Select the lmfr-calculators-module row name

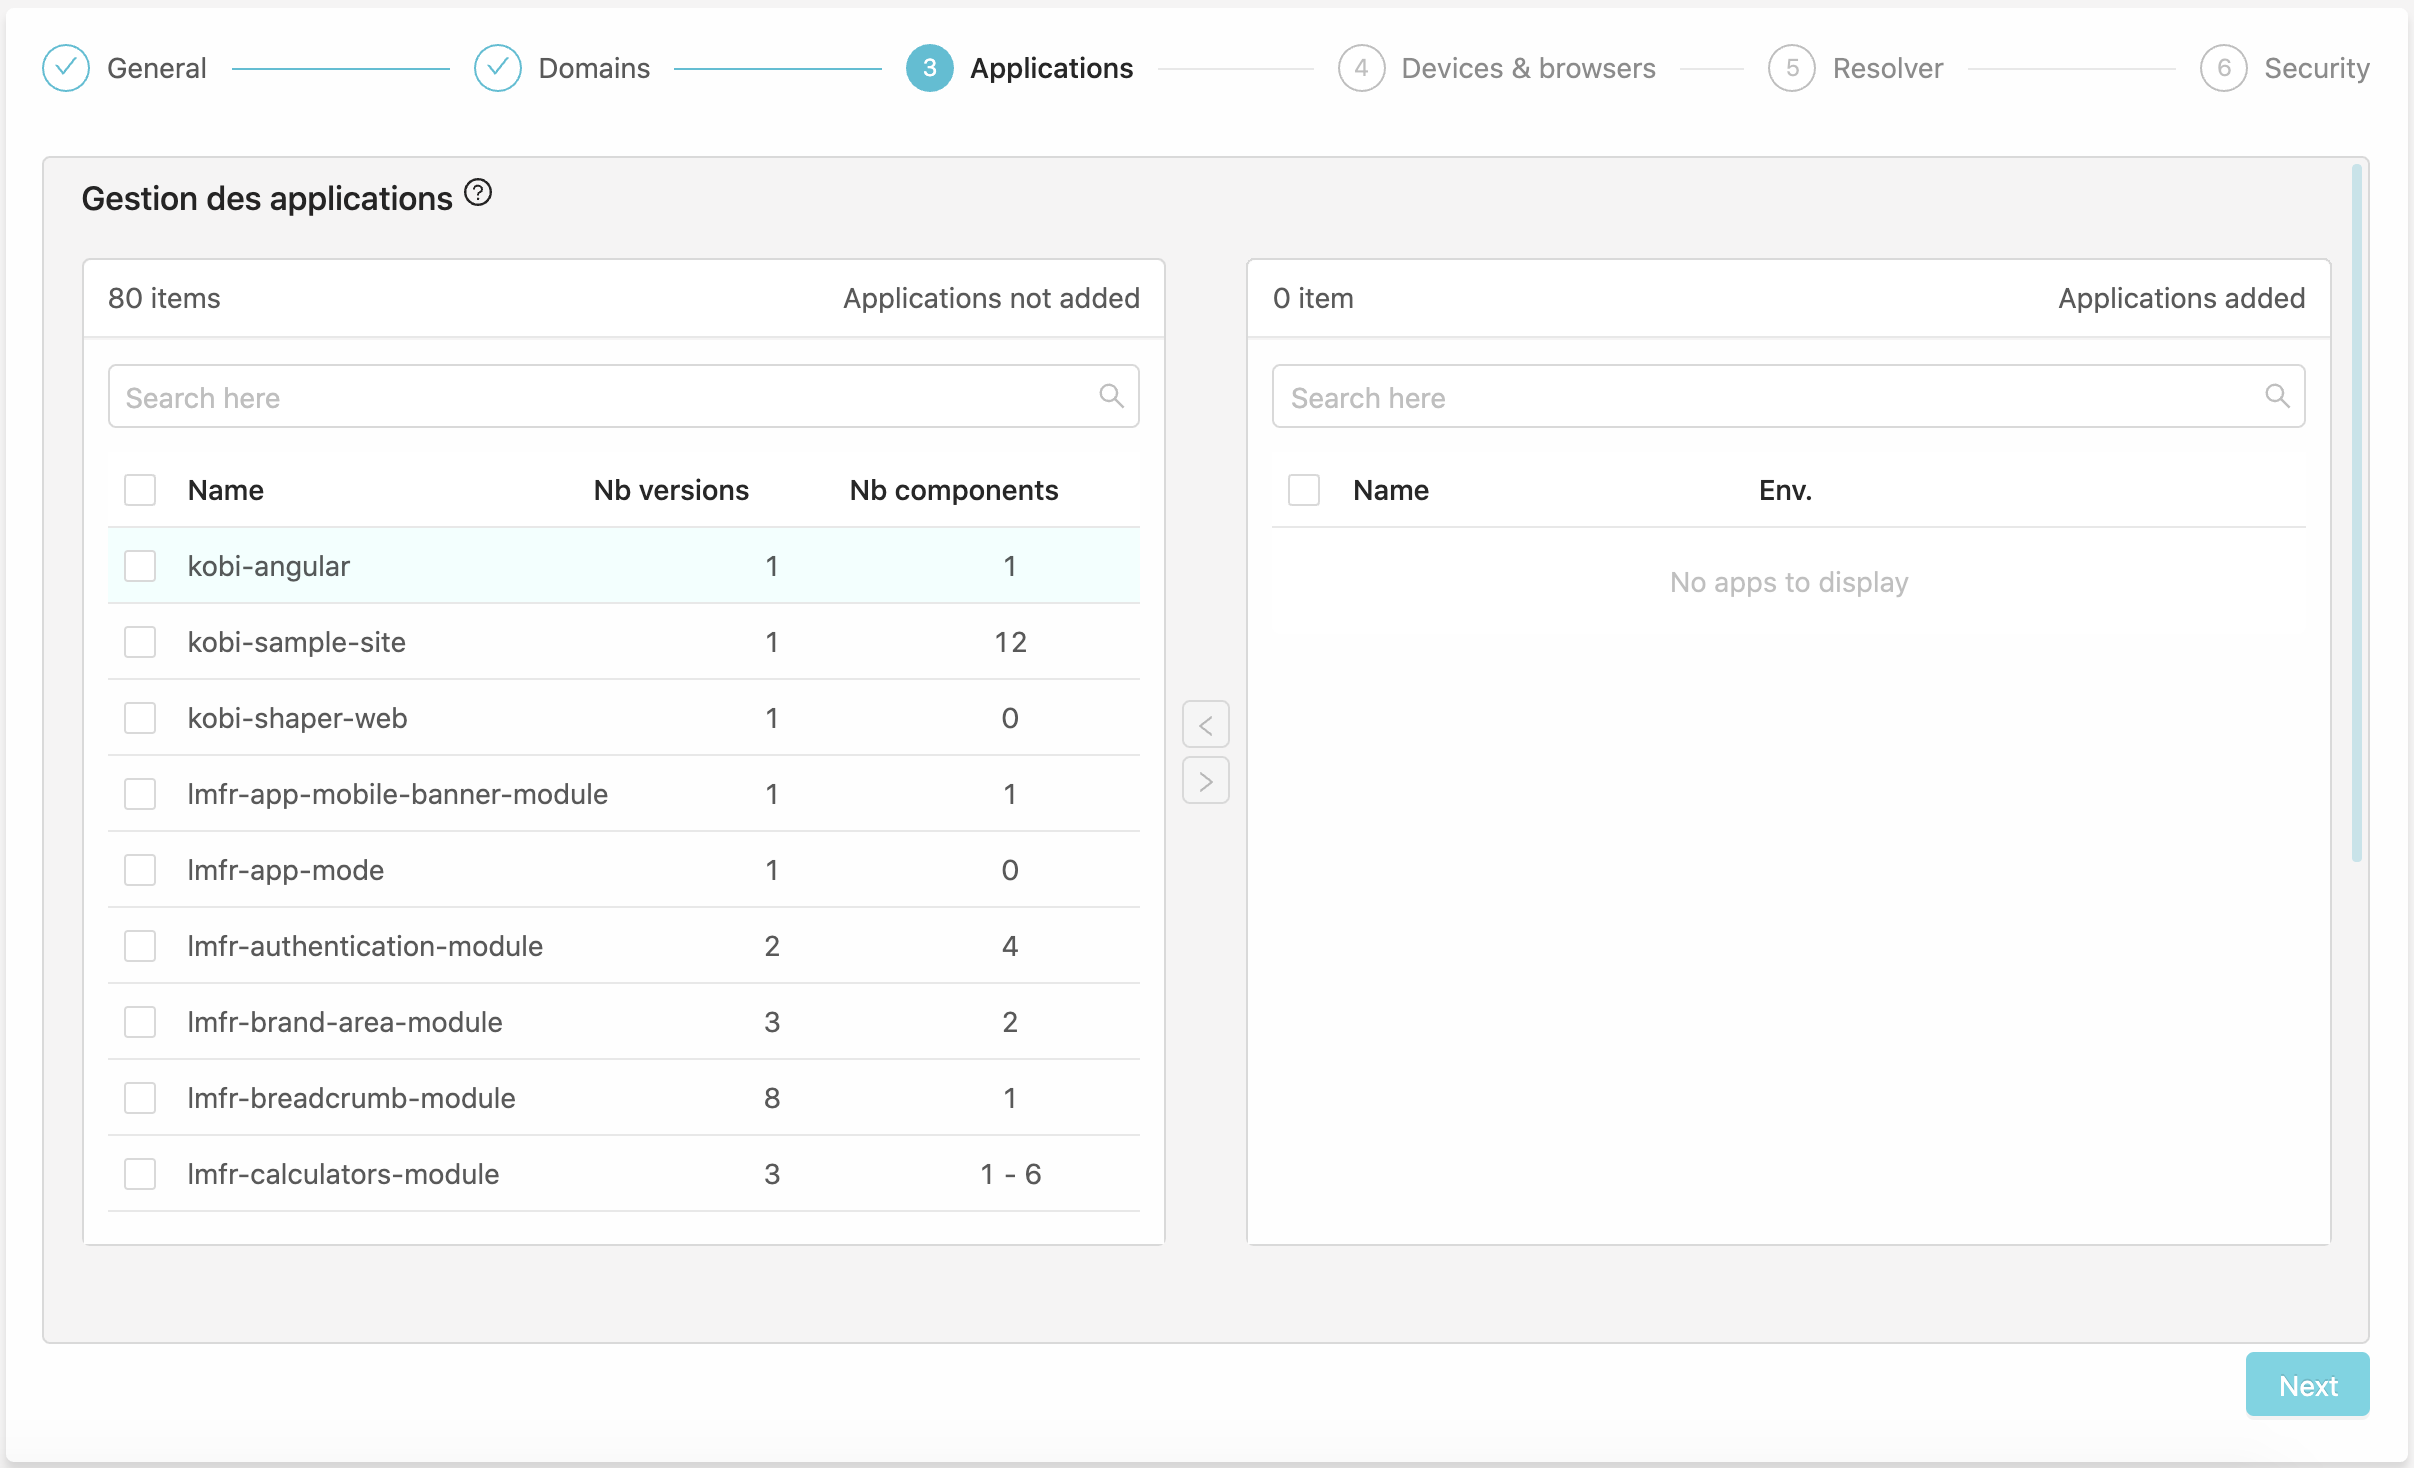pyautogui.click(x=343, y=1174)
